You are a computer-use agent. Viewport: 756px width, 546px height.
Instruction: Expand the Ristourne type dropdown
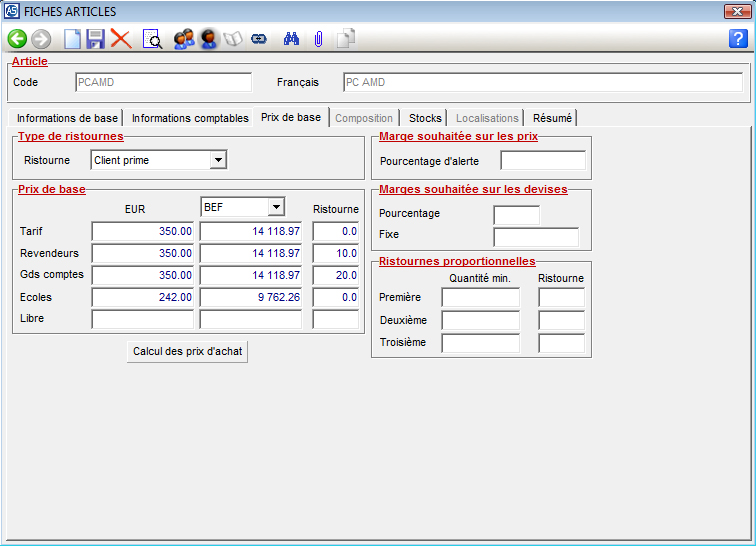tap(218, 160)
